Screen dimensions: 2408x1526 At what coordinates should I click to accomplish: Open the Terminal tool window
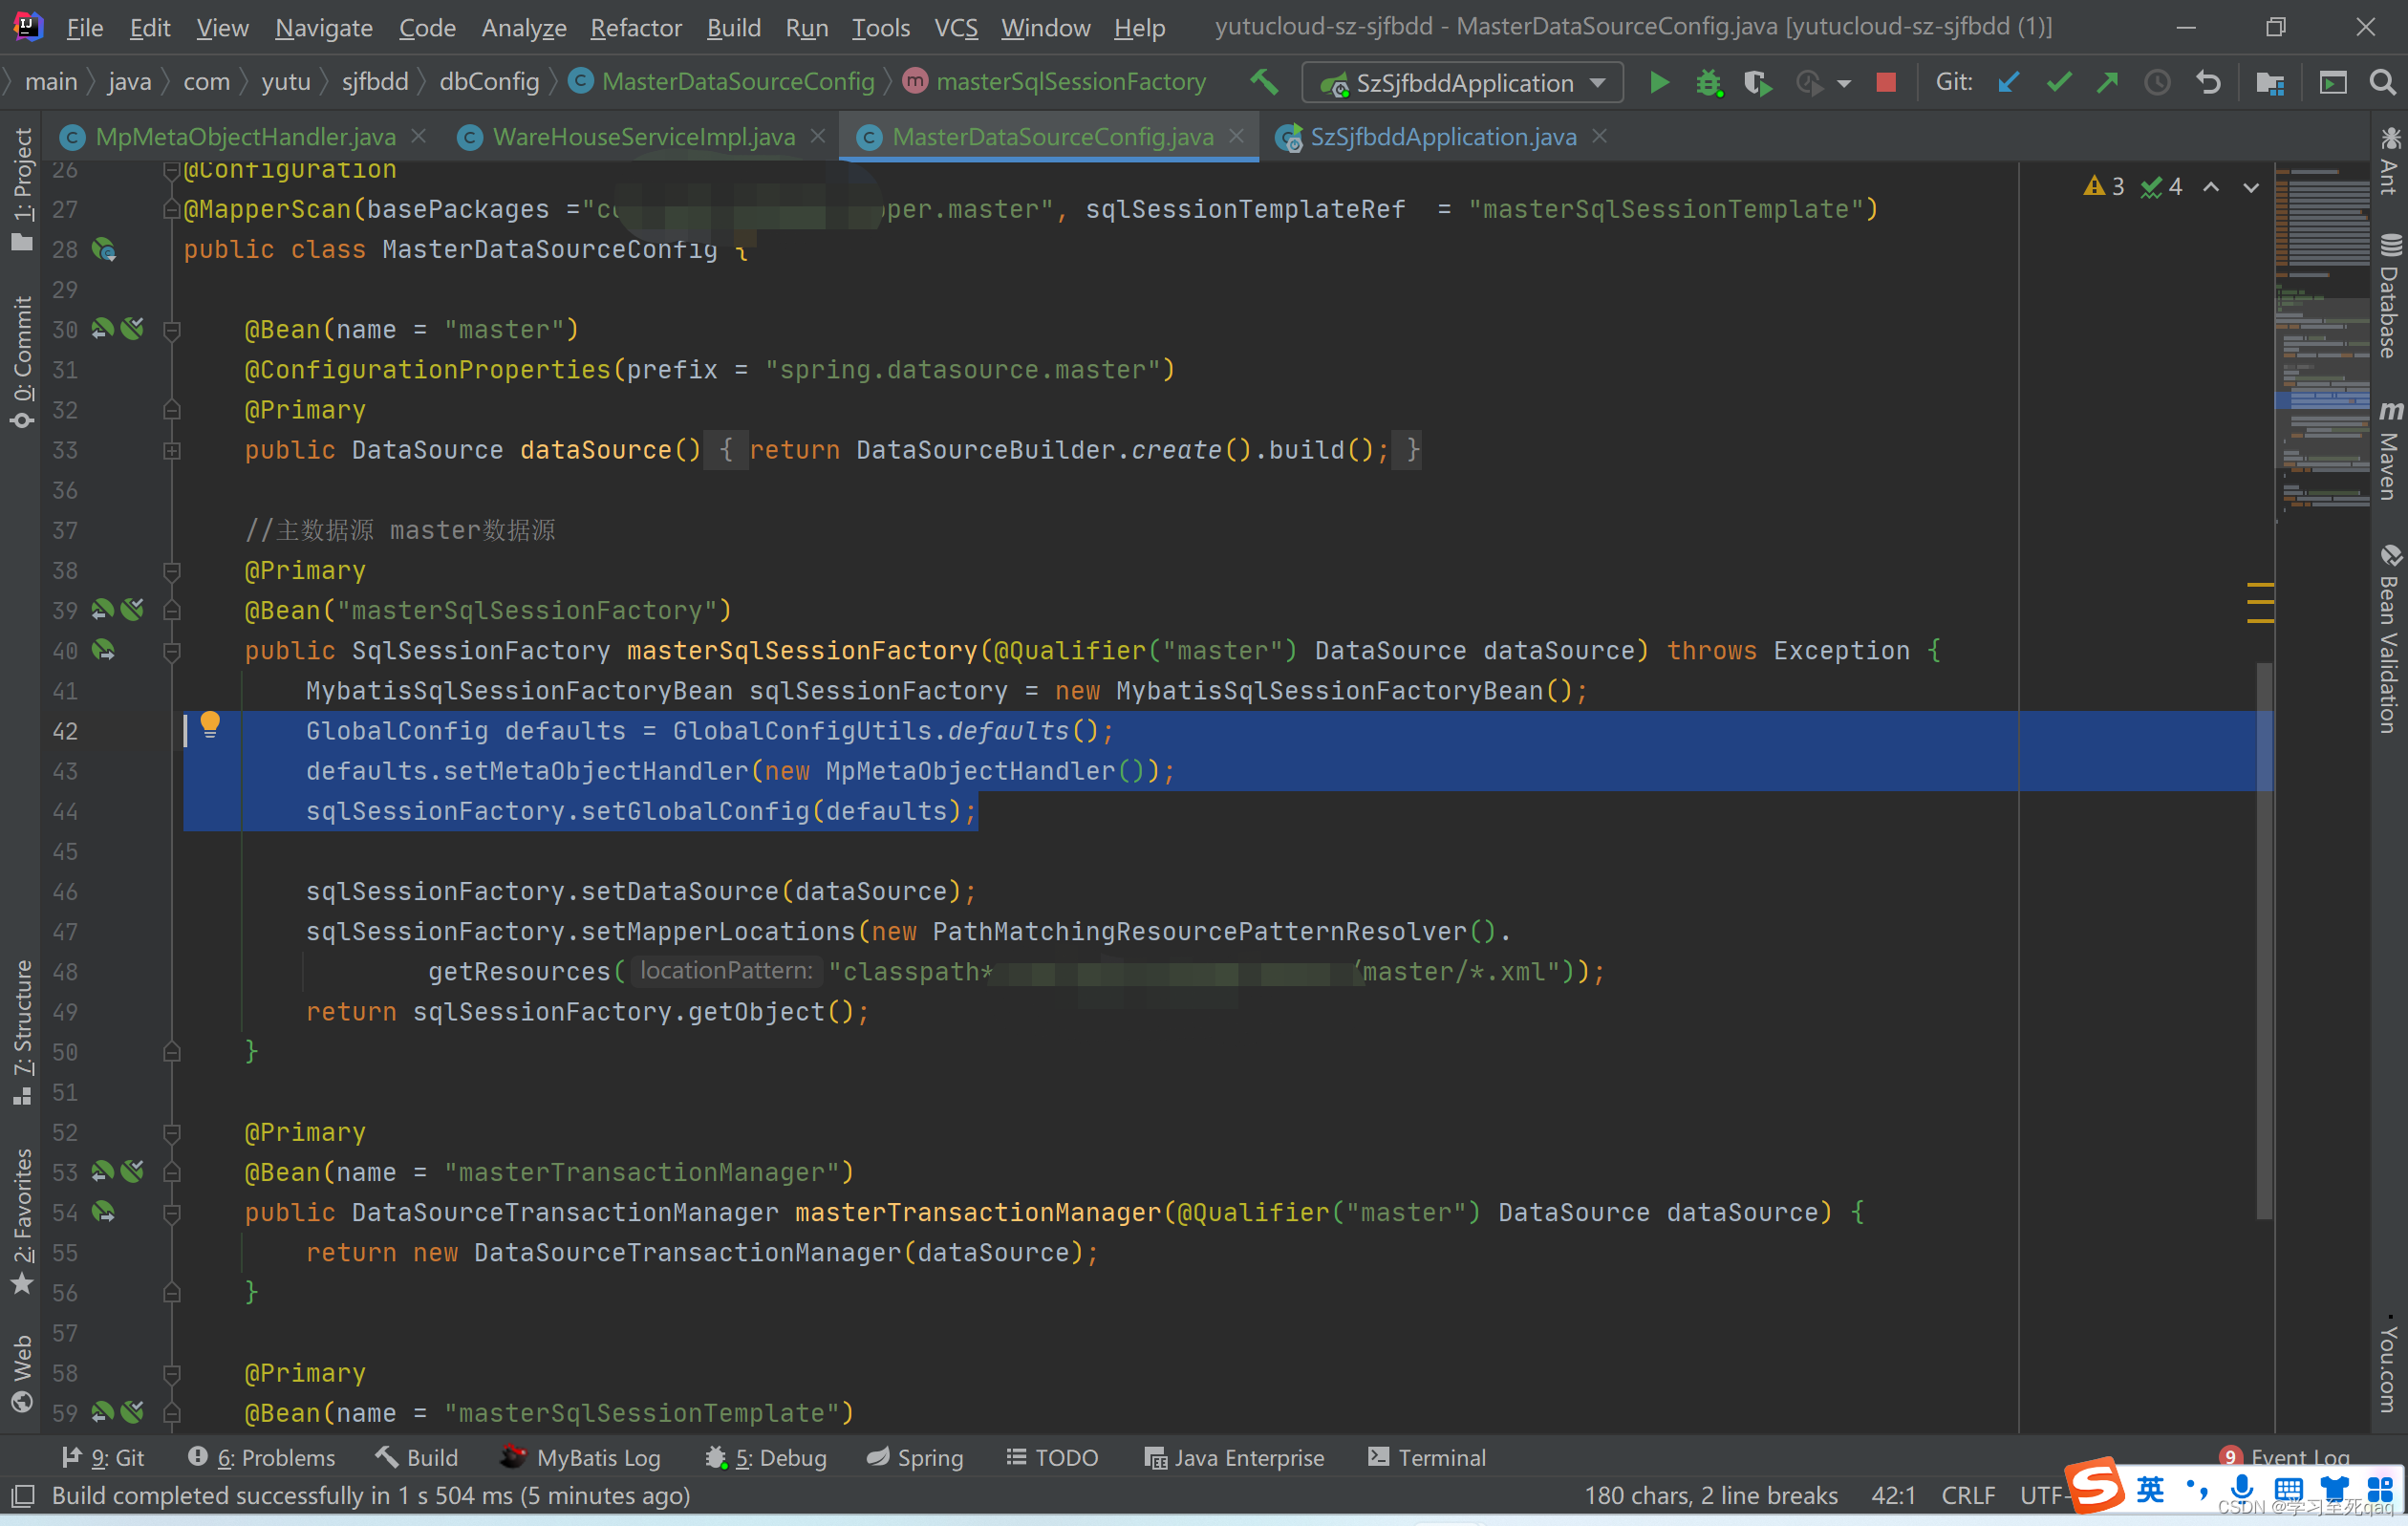(x=1428, y=1457)
